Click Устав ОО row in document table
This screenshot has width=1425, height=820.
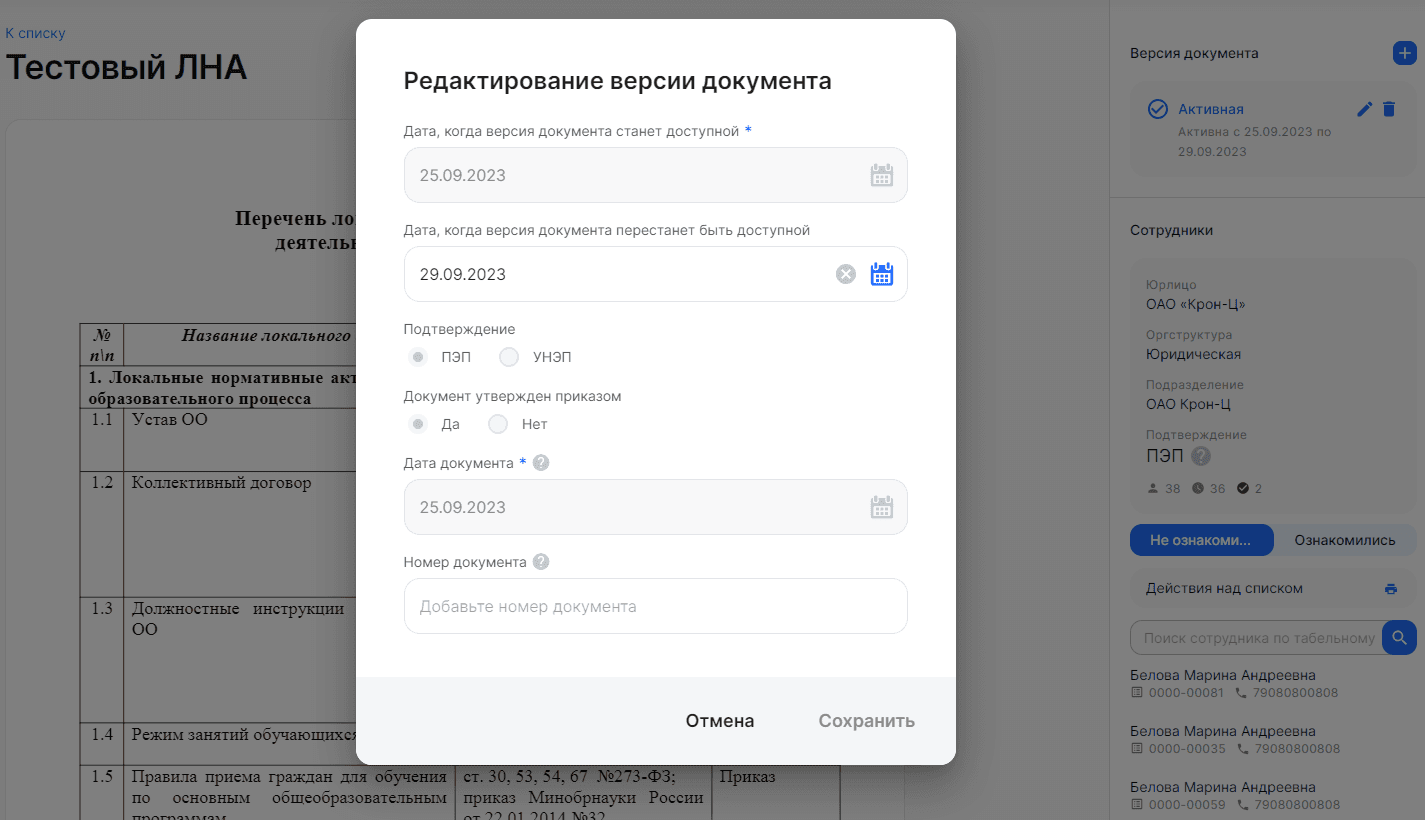click(169, 420)
